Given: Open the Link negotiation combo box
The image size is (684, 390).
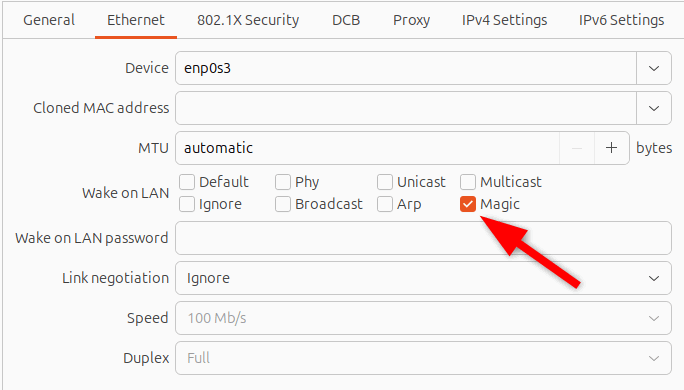Looking at the screenshot, I should [423, 278].
